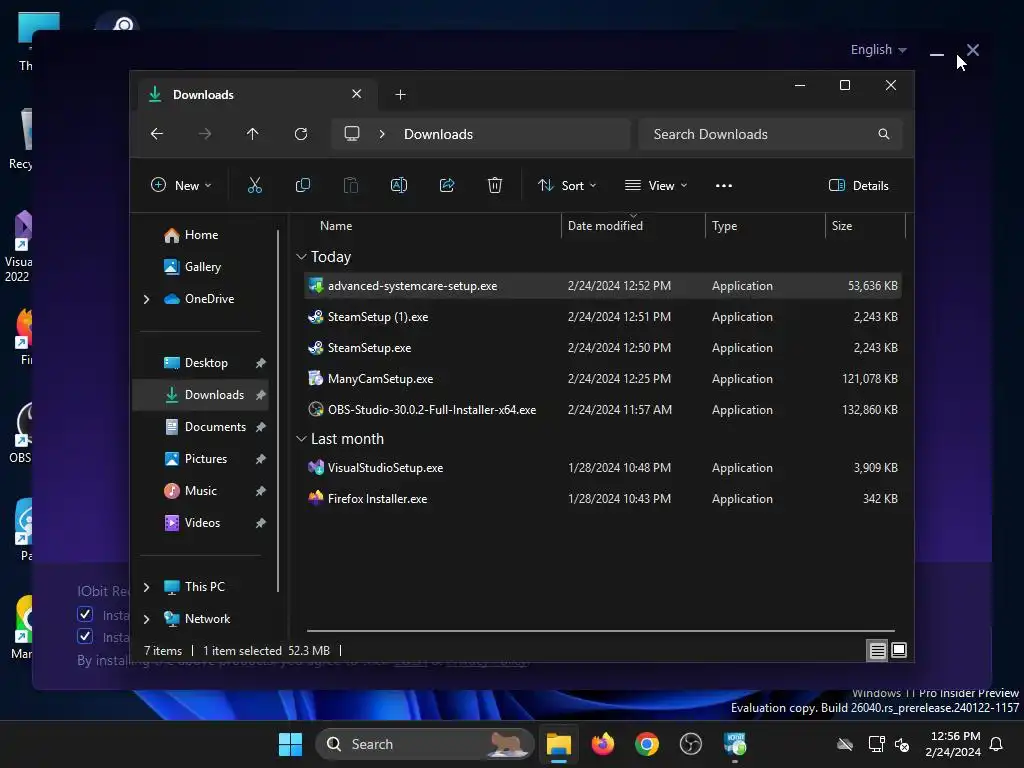Toggle the Details pane
This screenshot has height=768, width=1024.
[x=858, y=185]
